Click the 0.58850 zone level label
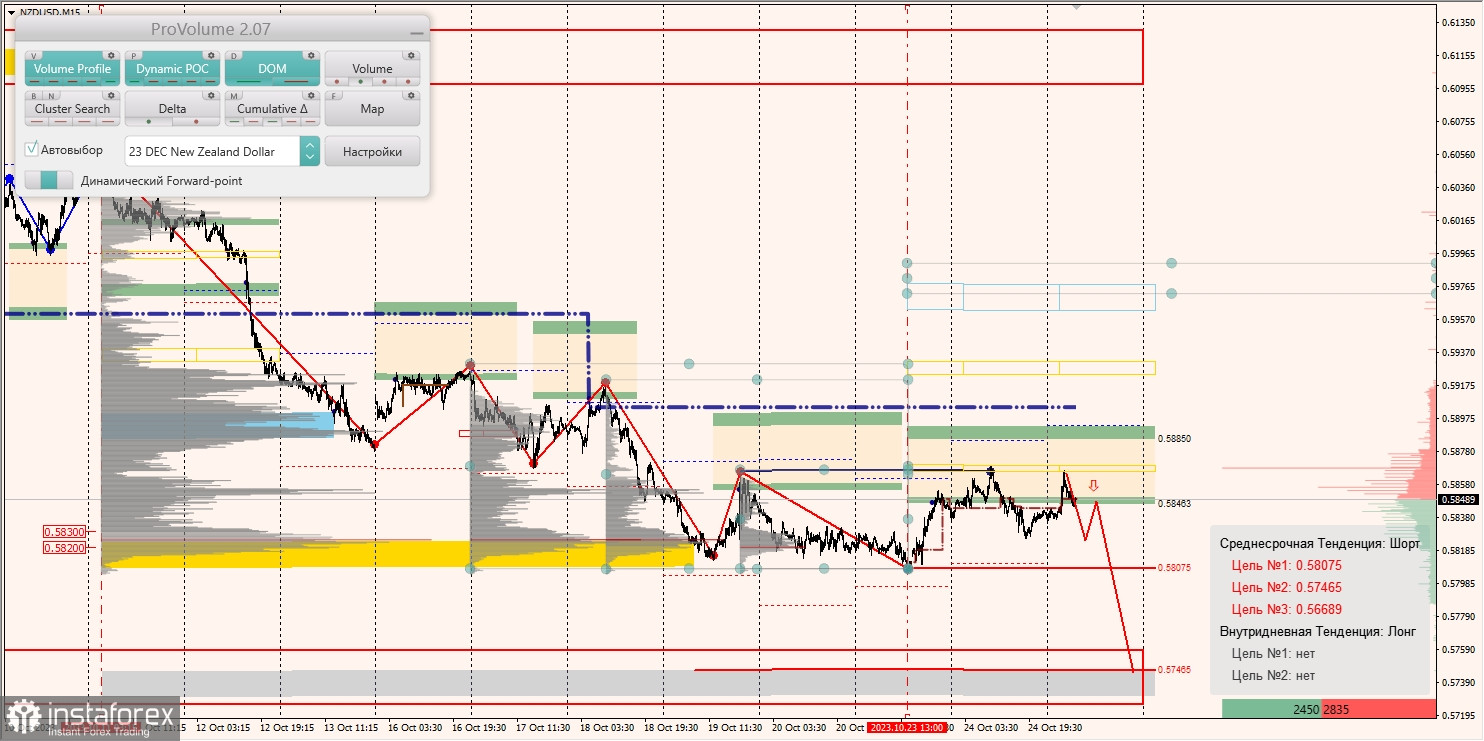Screen dimensions: 1484x741 (1174, 438)
